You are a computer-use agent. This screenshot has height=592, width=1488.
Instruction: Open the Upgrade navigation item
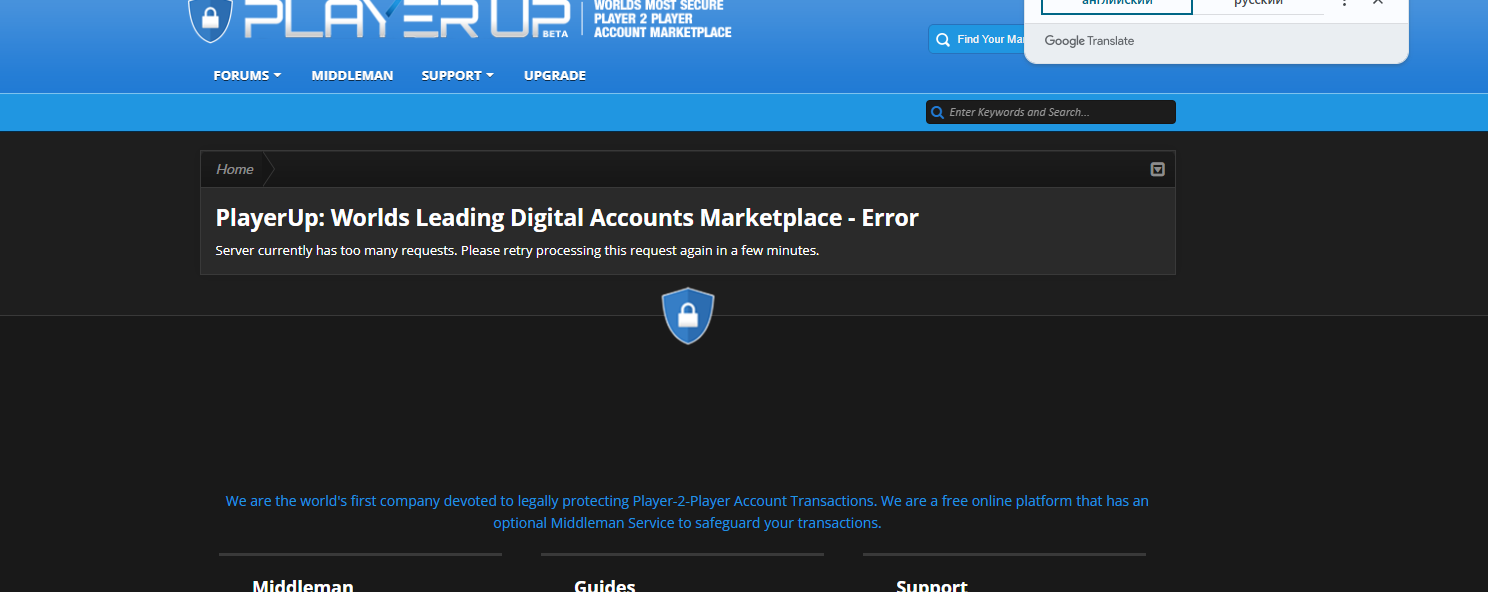click(x=555, y=75)
